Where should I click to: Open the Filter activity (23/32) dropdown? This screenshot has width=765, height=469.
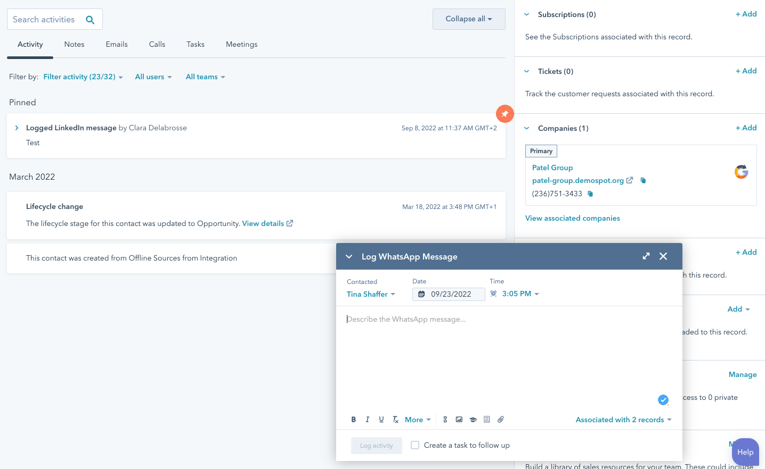click(x=82, y=77)
